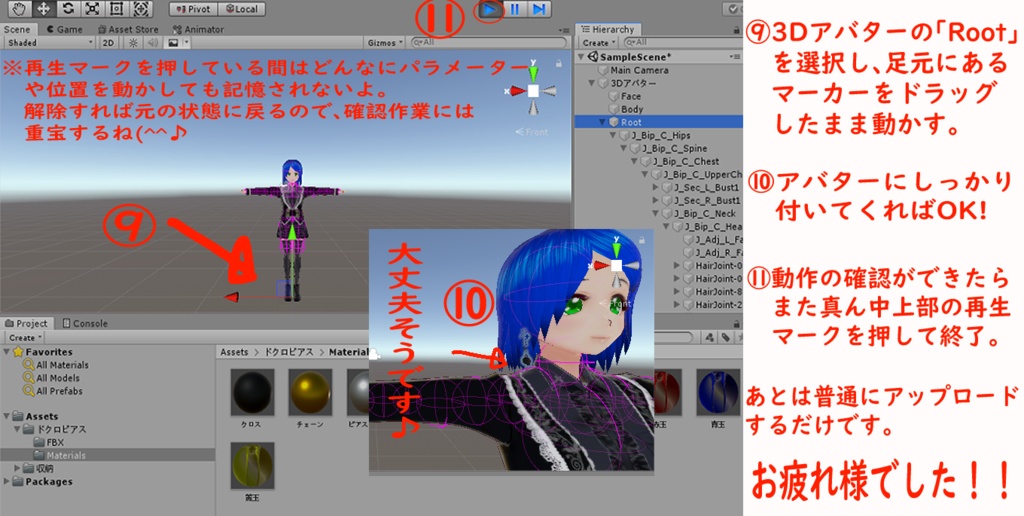Collapse the SampleScene row
Image resolution: width=1024 pixels, height=516 pixels.
[x=582, y=57]
